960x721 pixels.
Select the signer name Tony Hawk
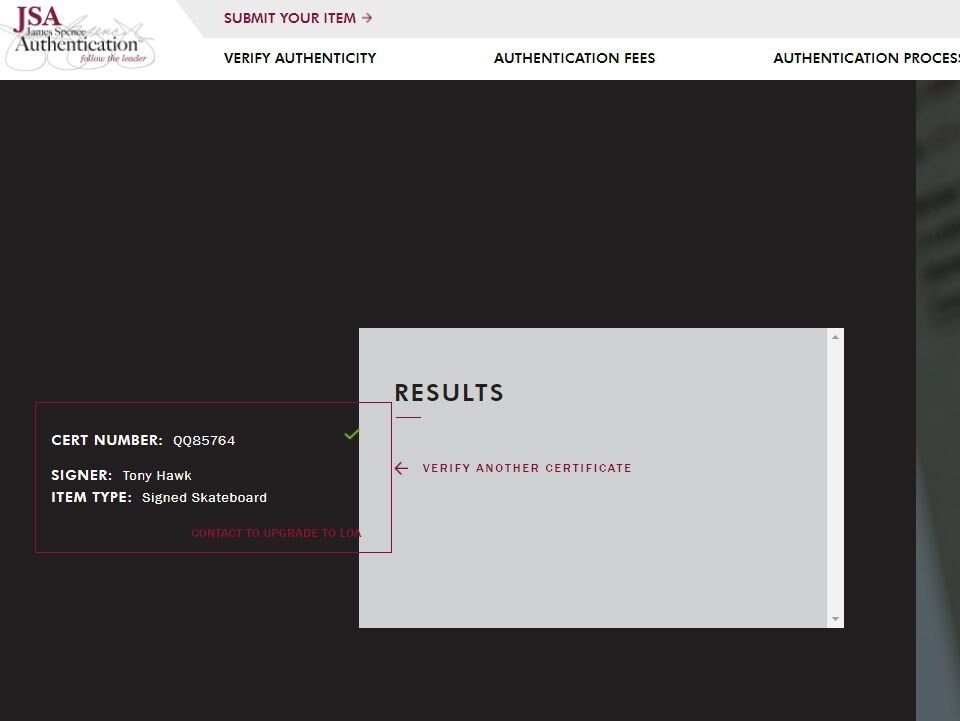157,476
